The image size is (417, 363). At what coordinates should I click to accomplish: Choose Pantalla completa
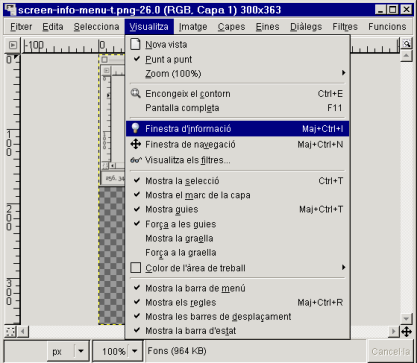pyautogui.click(x=237, y=108)
